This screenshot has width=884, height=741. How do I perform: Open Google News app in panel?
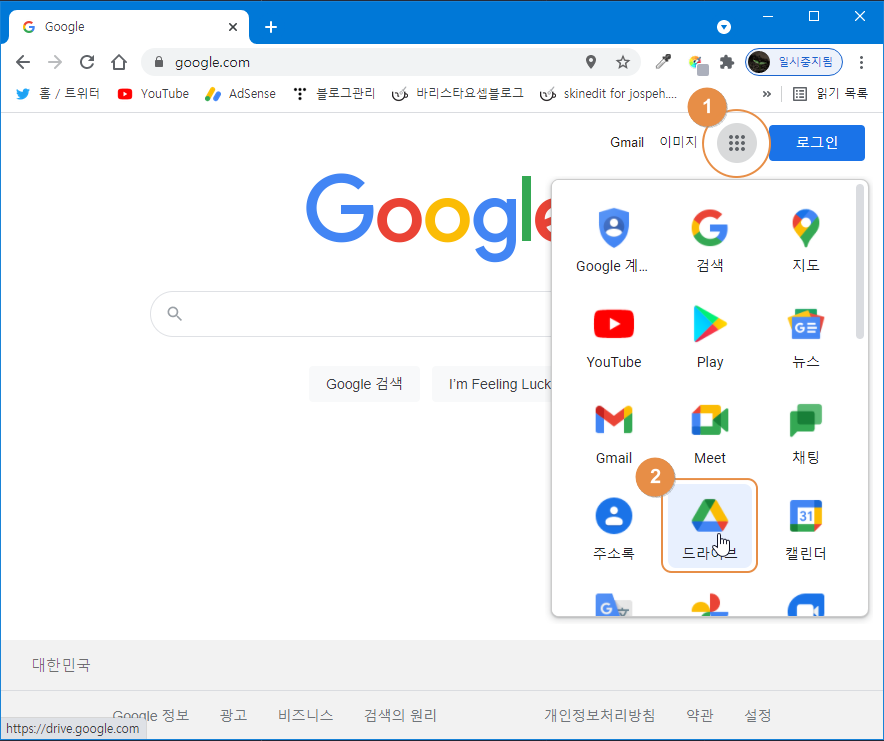pos(805,337)
